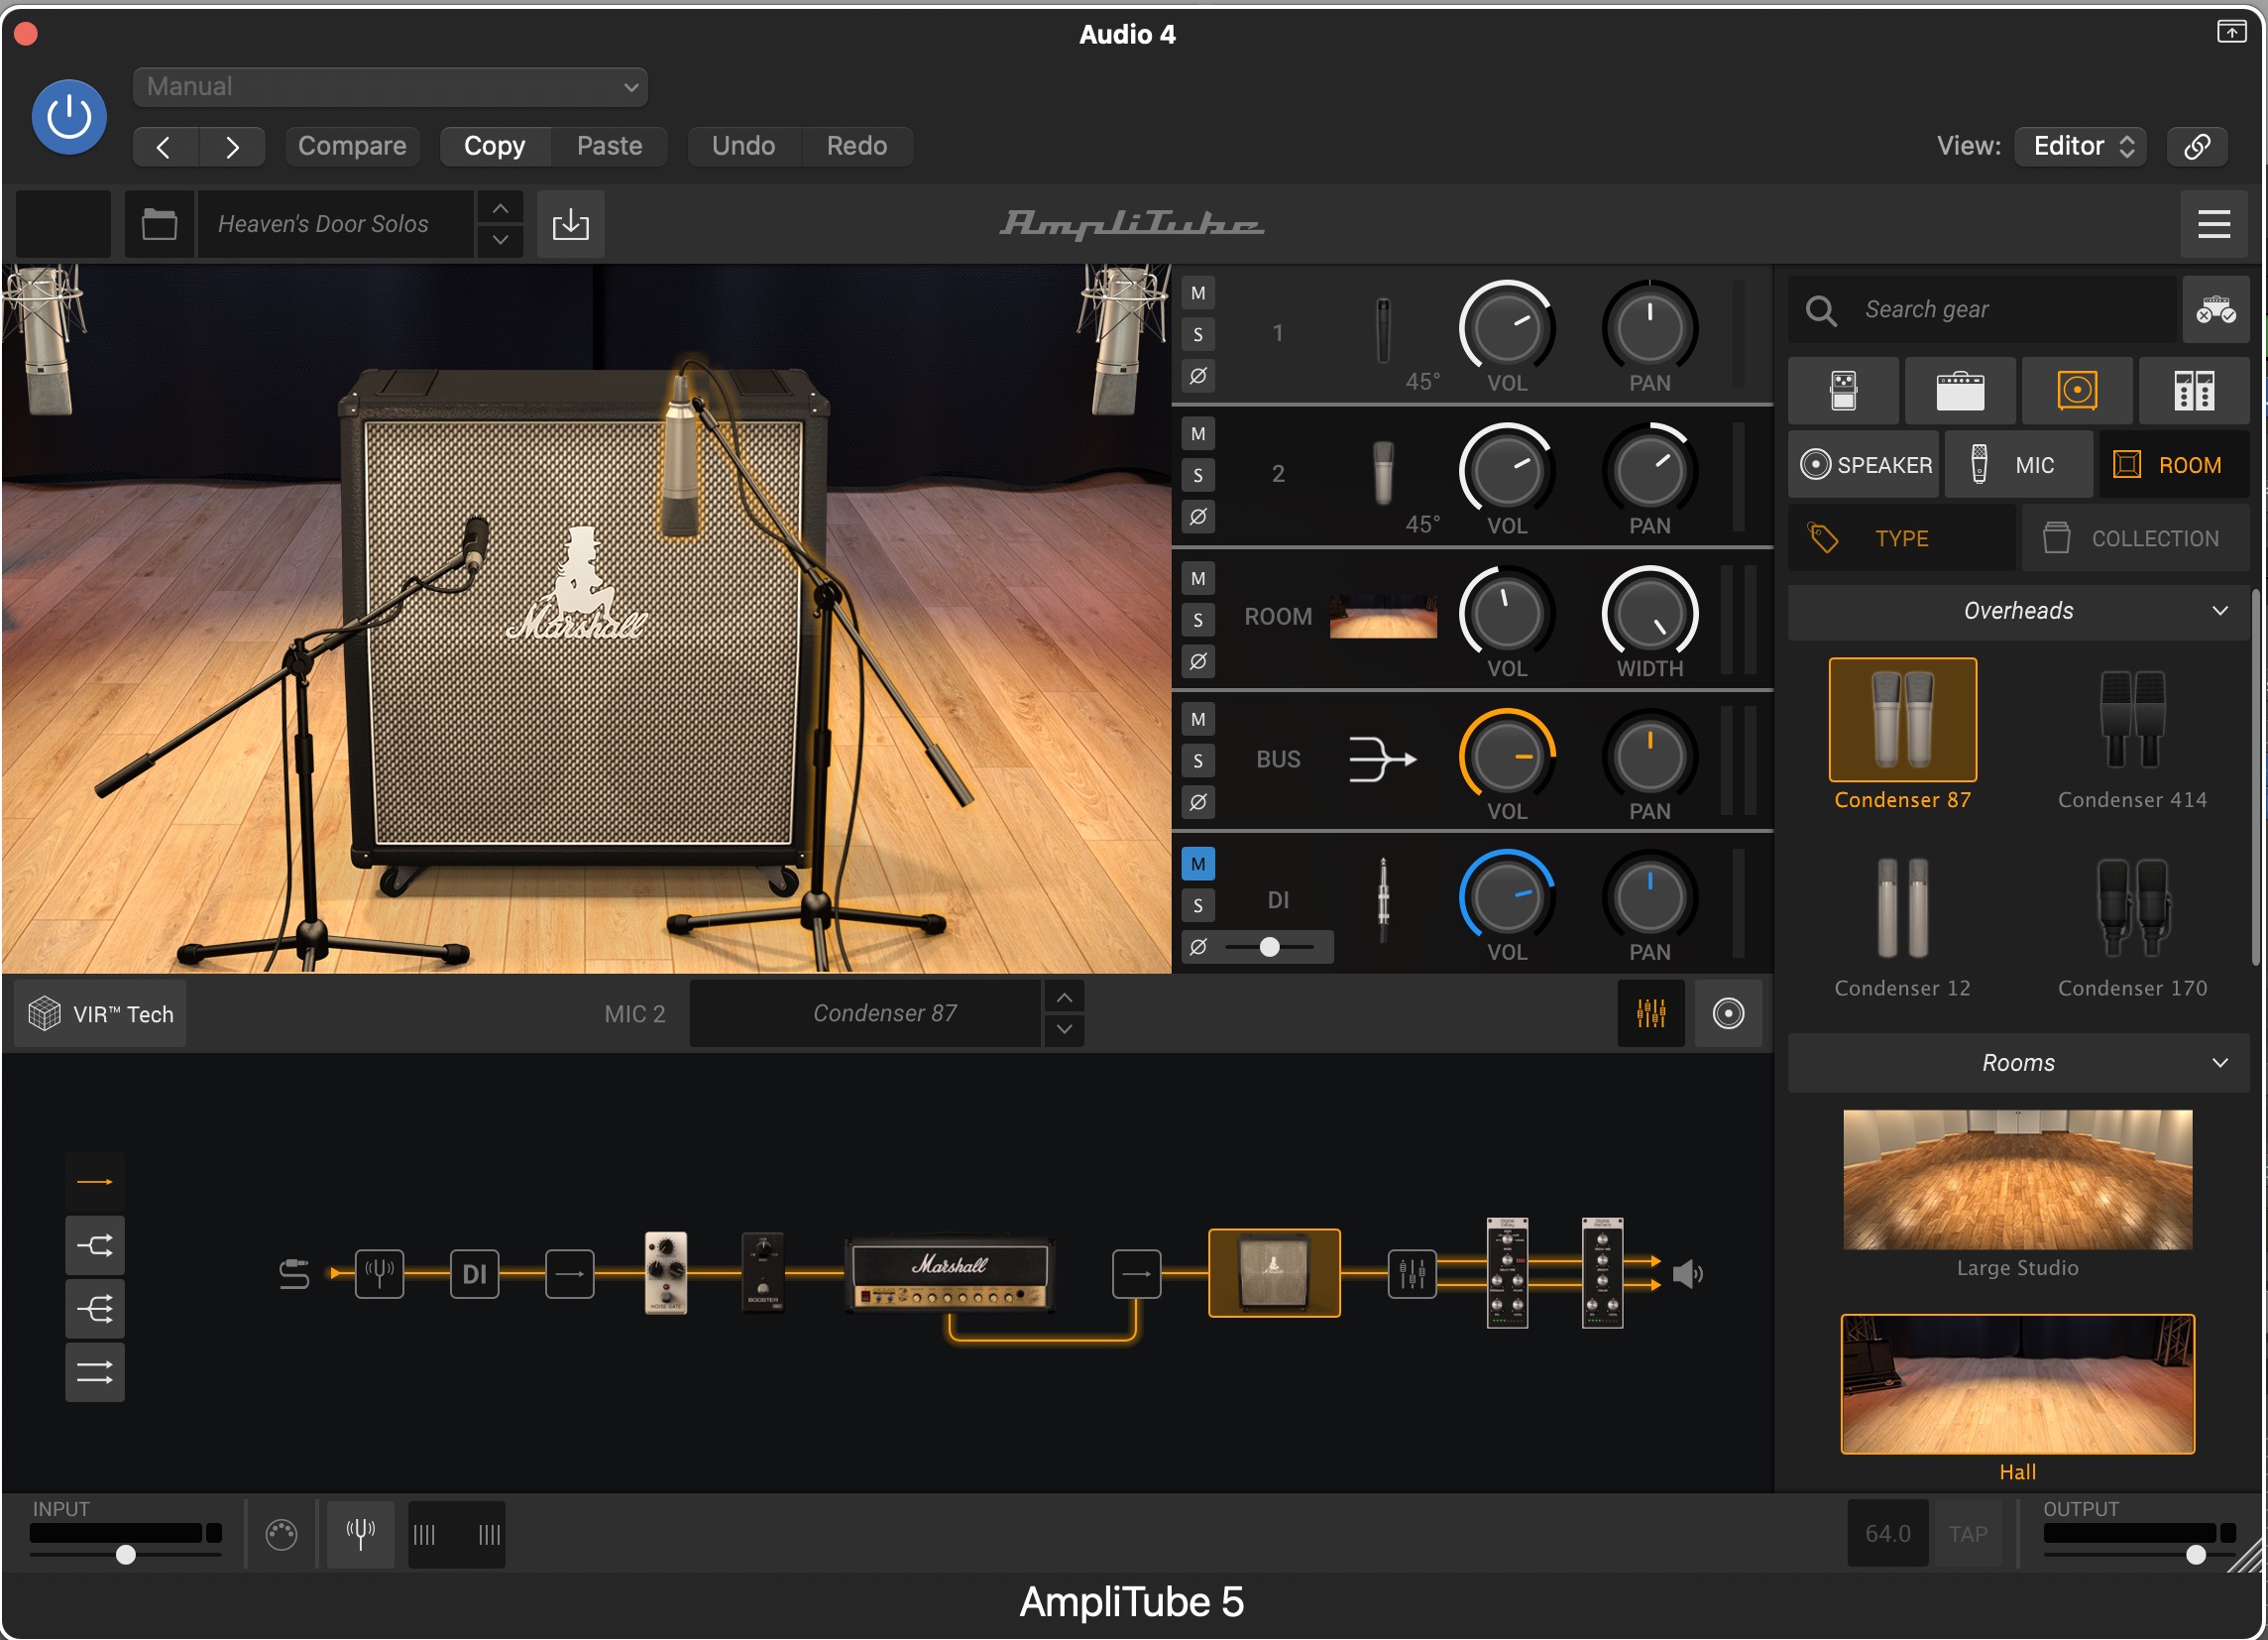
Task: Adjust the DI phase delay slider
Action: [x=1270, y=947]
